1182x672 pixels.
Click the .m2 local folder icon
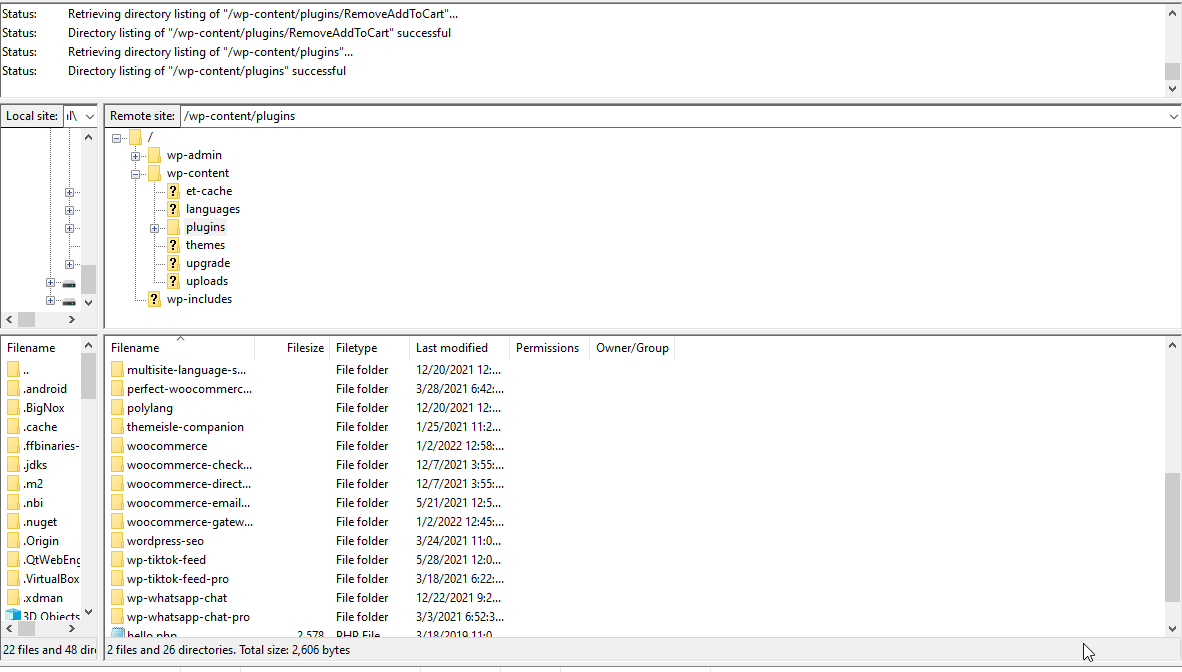pyautogui.click(x=13, y=483)
